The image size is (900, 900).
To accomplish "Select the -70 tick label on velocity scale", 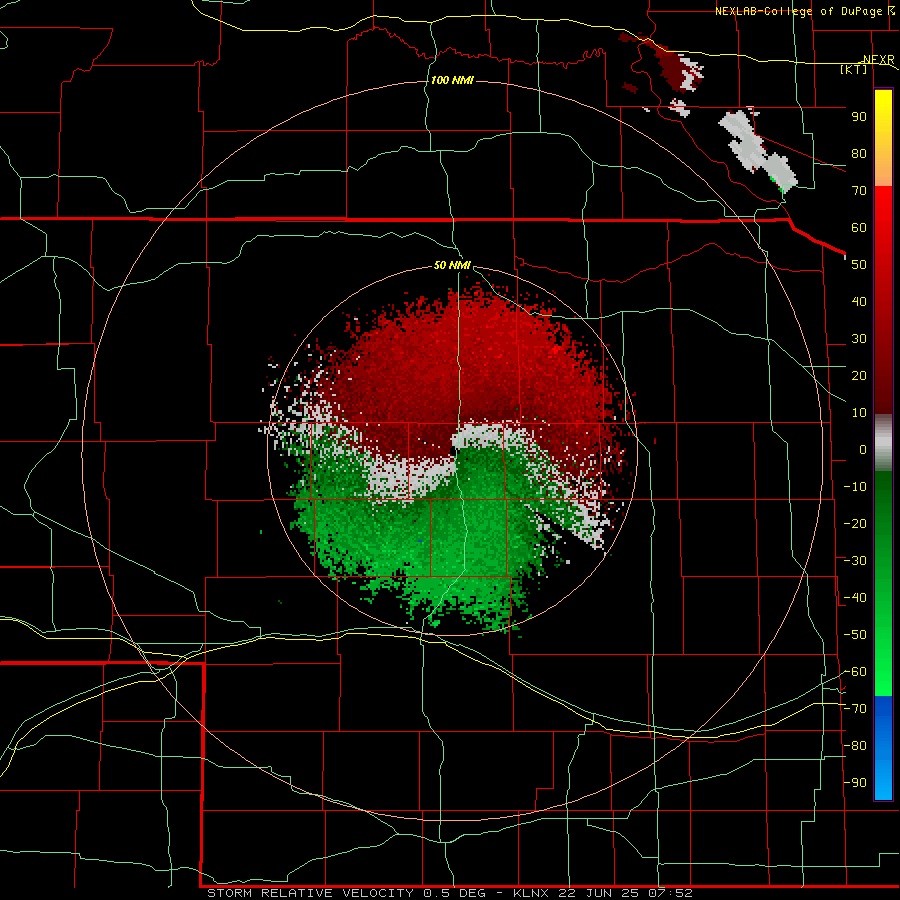I will pos(855,709).
